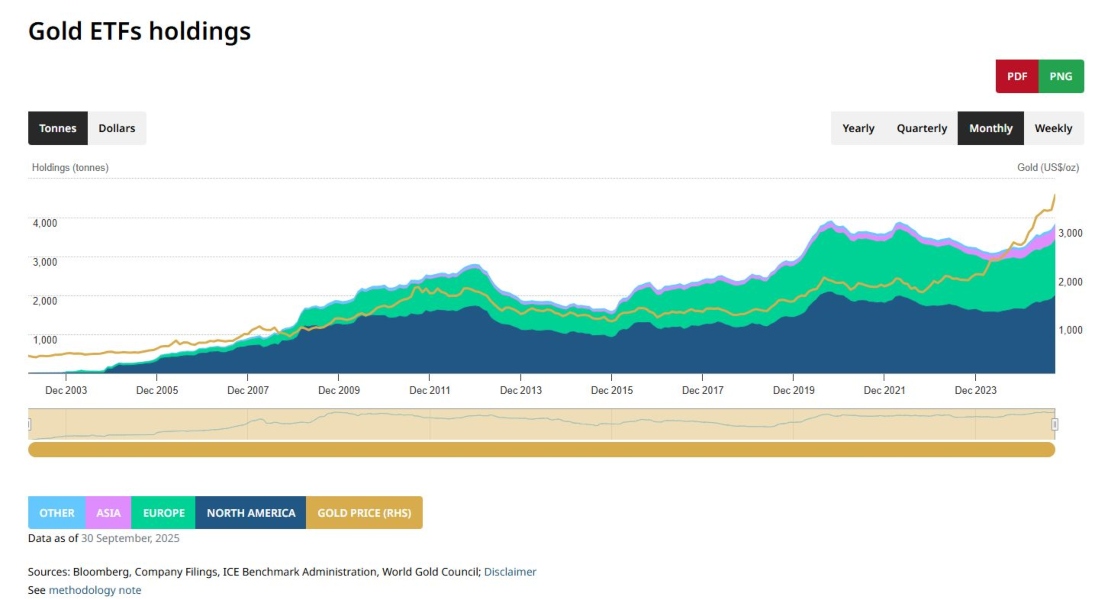Open the methodology note link

[95, 590]
